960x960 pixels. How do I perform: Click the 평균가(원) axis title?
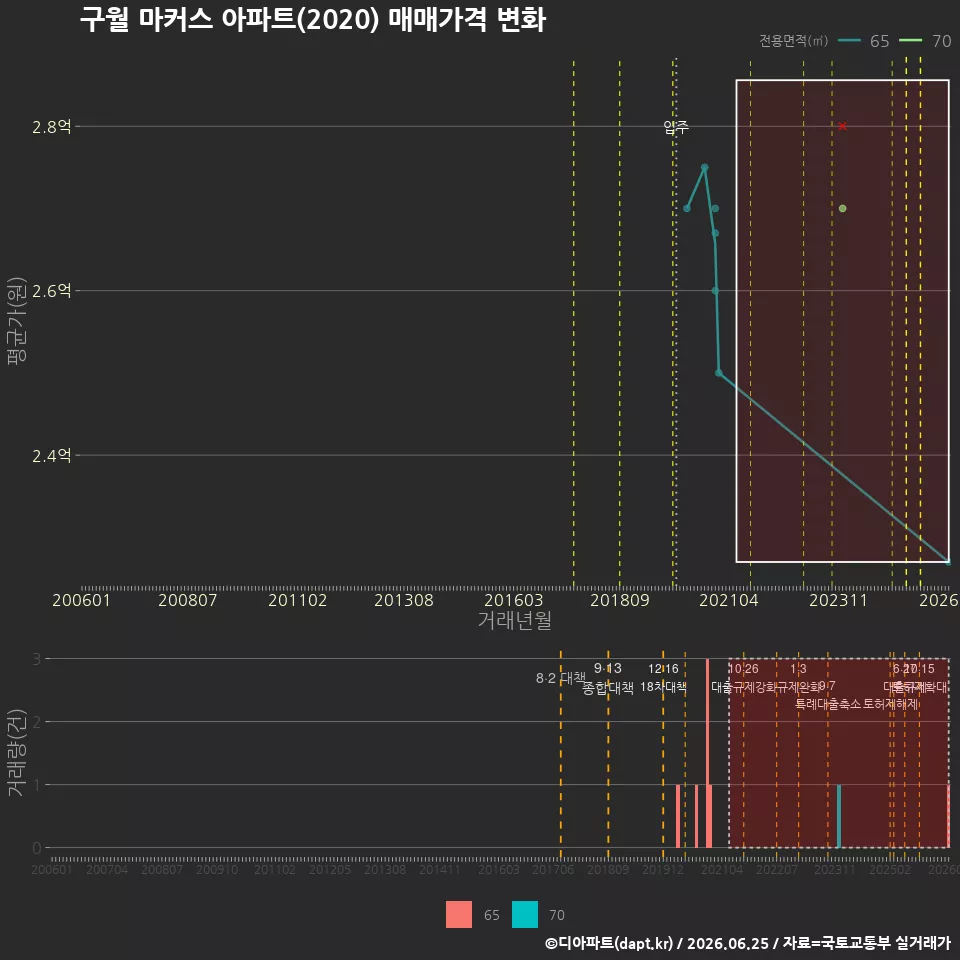[x=17, y=321]
